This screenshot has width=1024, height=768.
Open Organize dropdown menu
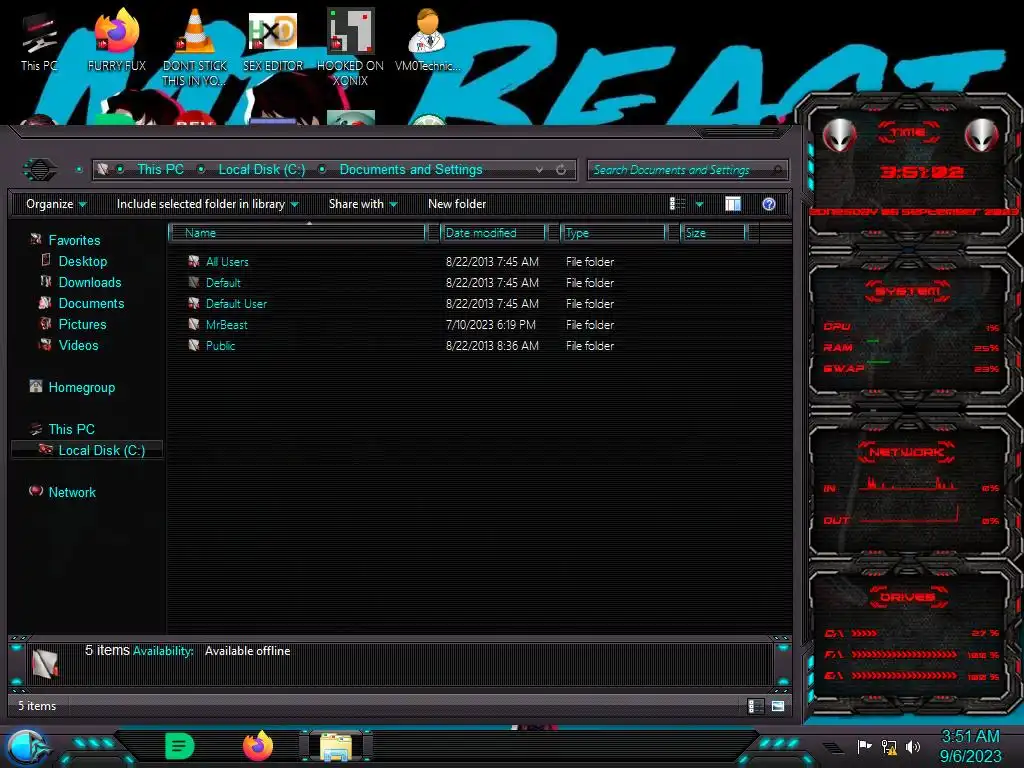coord(56,204)
